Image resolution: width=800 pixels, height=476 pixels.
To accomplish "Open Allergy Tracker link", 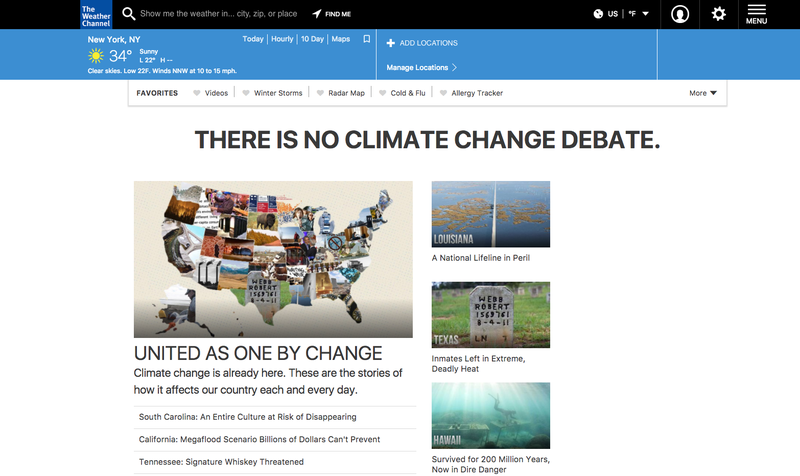I will pos(477,93).
